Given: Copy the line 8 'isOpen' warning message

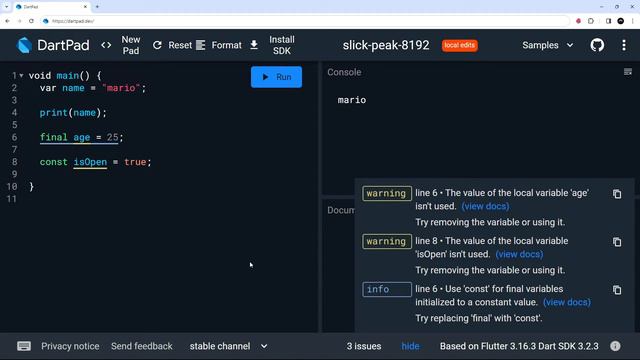Looking at the screenshot, I should click(x=617, y=242).
